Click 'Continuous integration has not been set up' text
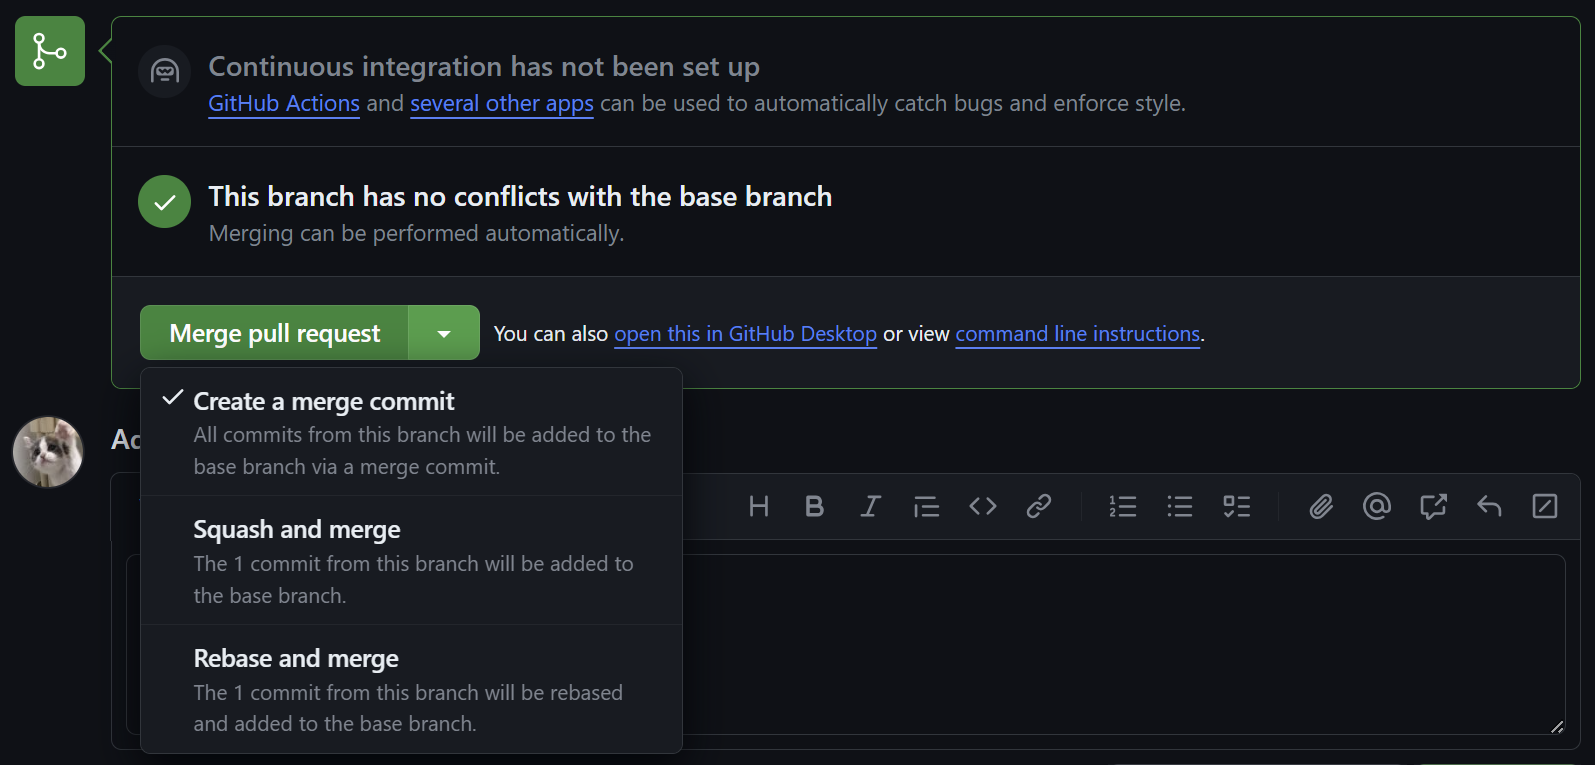 tap(484, 67)
